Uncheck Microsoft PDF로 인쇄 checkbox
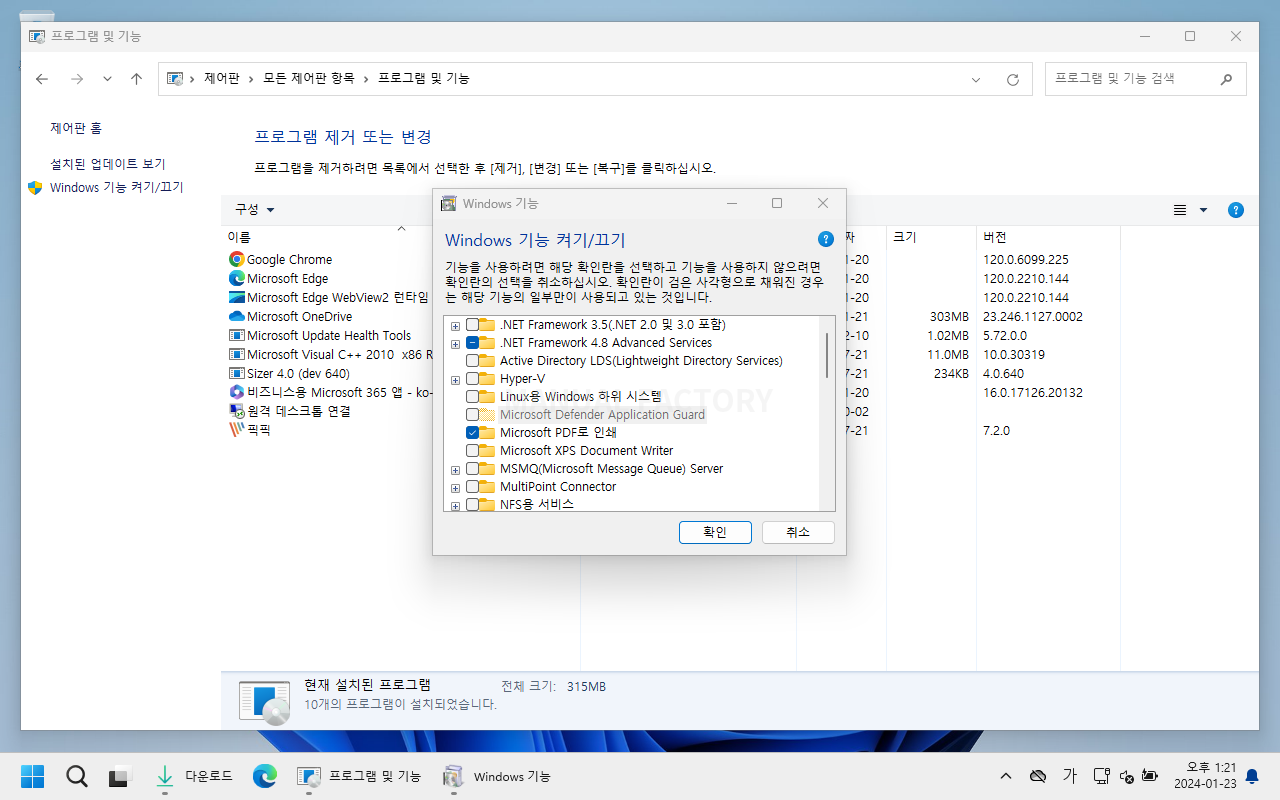 472,433
